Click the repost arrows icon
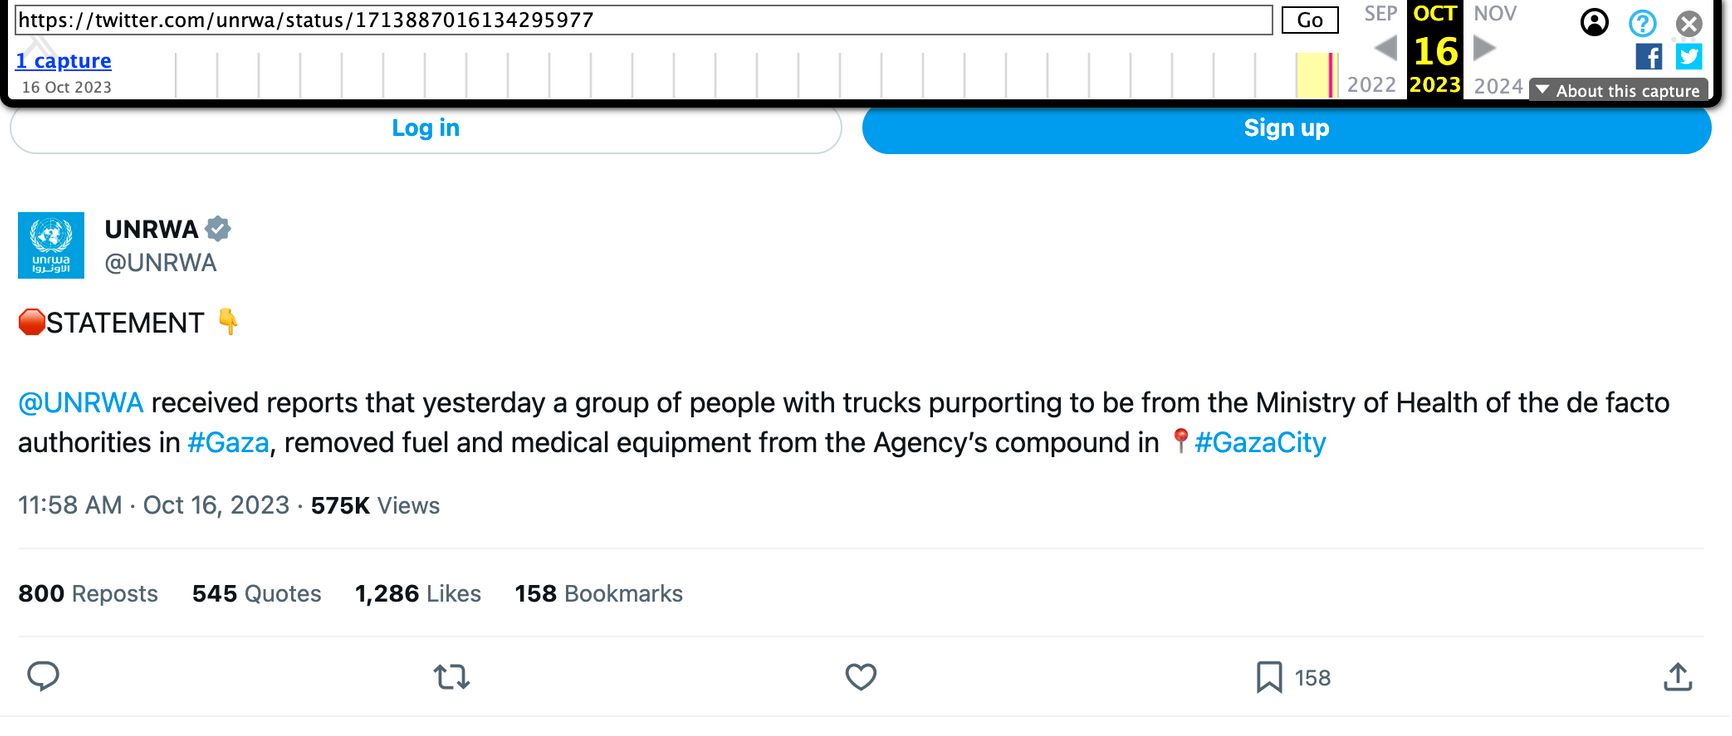The height and width of the screenshot is (736, 1732). click(x=452, y=677)
